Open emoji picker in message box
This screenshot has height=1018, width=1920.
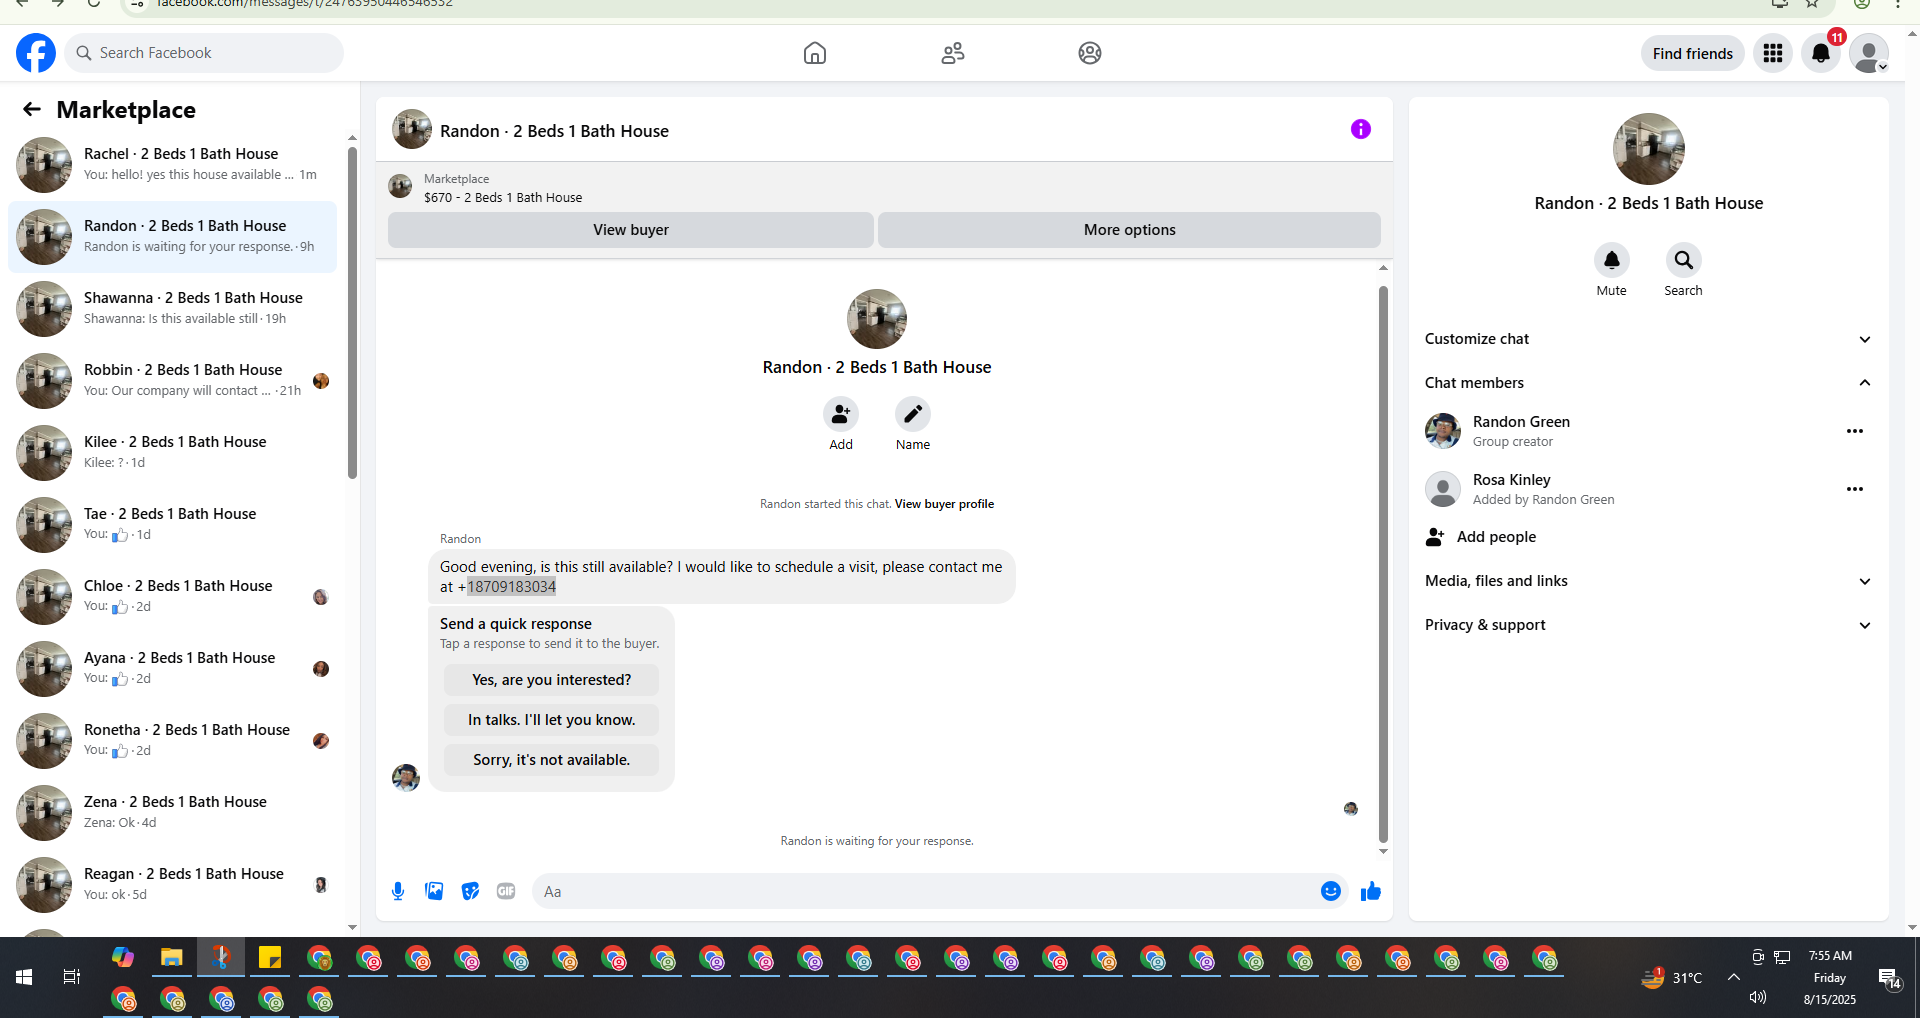point(1331,891)
